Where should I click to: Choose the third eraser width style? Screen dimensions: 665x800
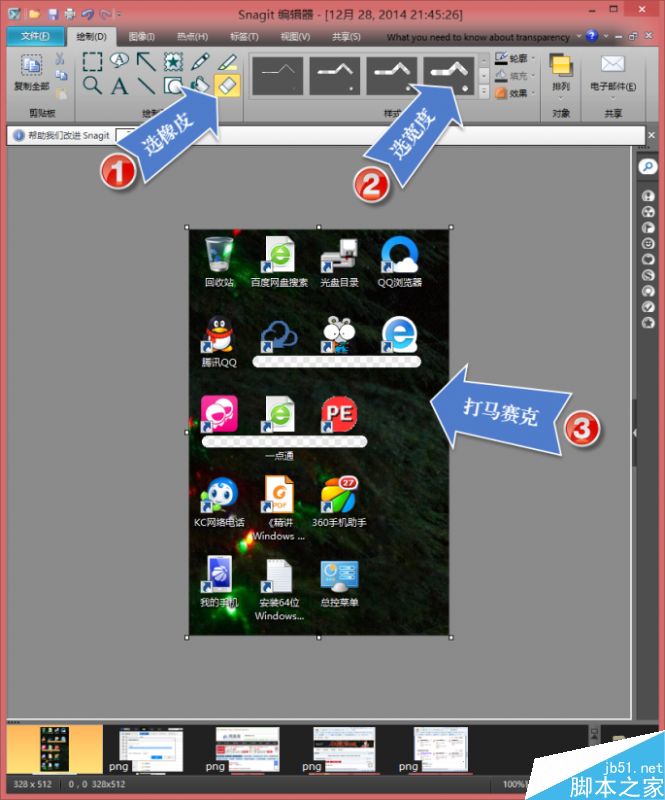click(391, 76)
